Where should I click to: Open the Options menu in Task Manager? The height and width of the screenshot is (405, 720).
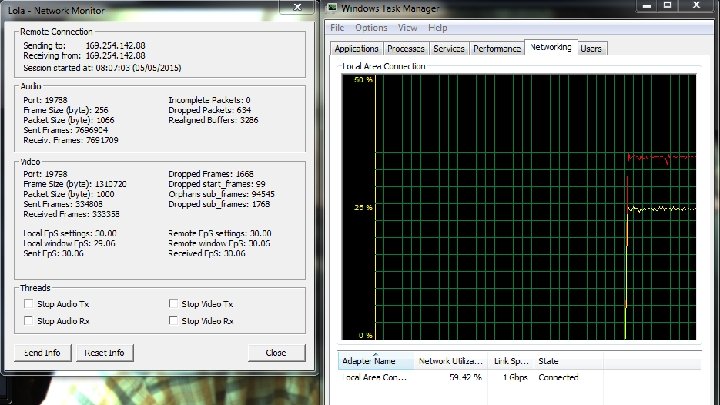click(x=371, y=28)
